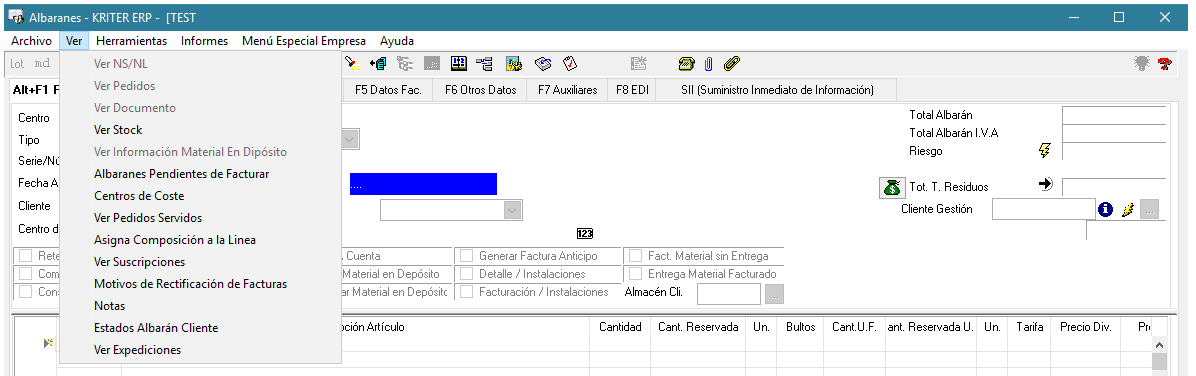This screenshot has width=1196, height=376.
Task: Open the dropdown arrow right of Ver Stock entry
Action: pos(350,140)
